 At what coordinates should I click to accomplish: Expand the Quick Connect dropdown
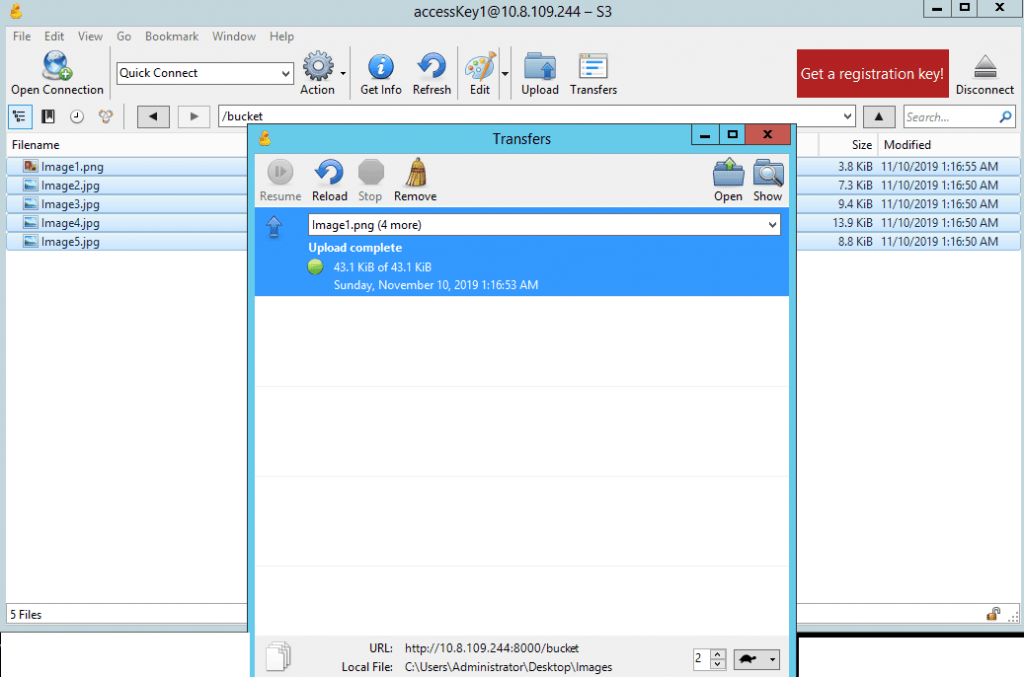click(285, 73)
